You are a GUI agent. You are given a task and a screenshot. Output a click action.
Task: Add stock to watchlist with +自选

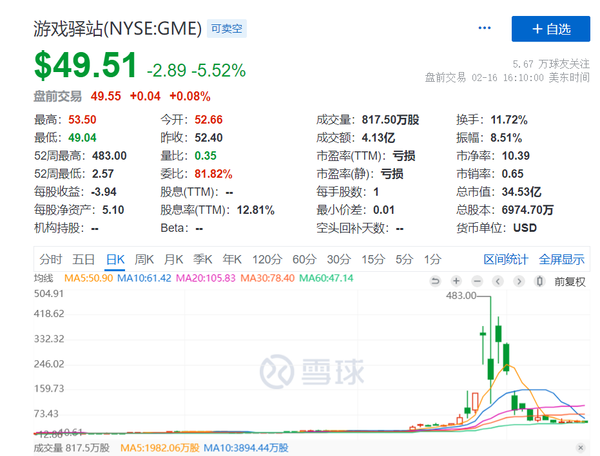(551, 29)
